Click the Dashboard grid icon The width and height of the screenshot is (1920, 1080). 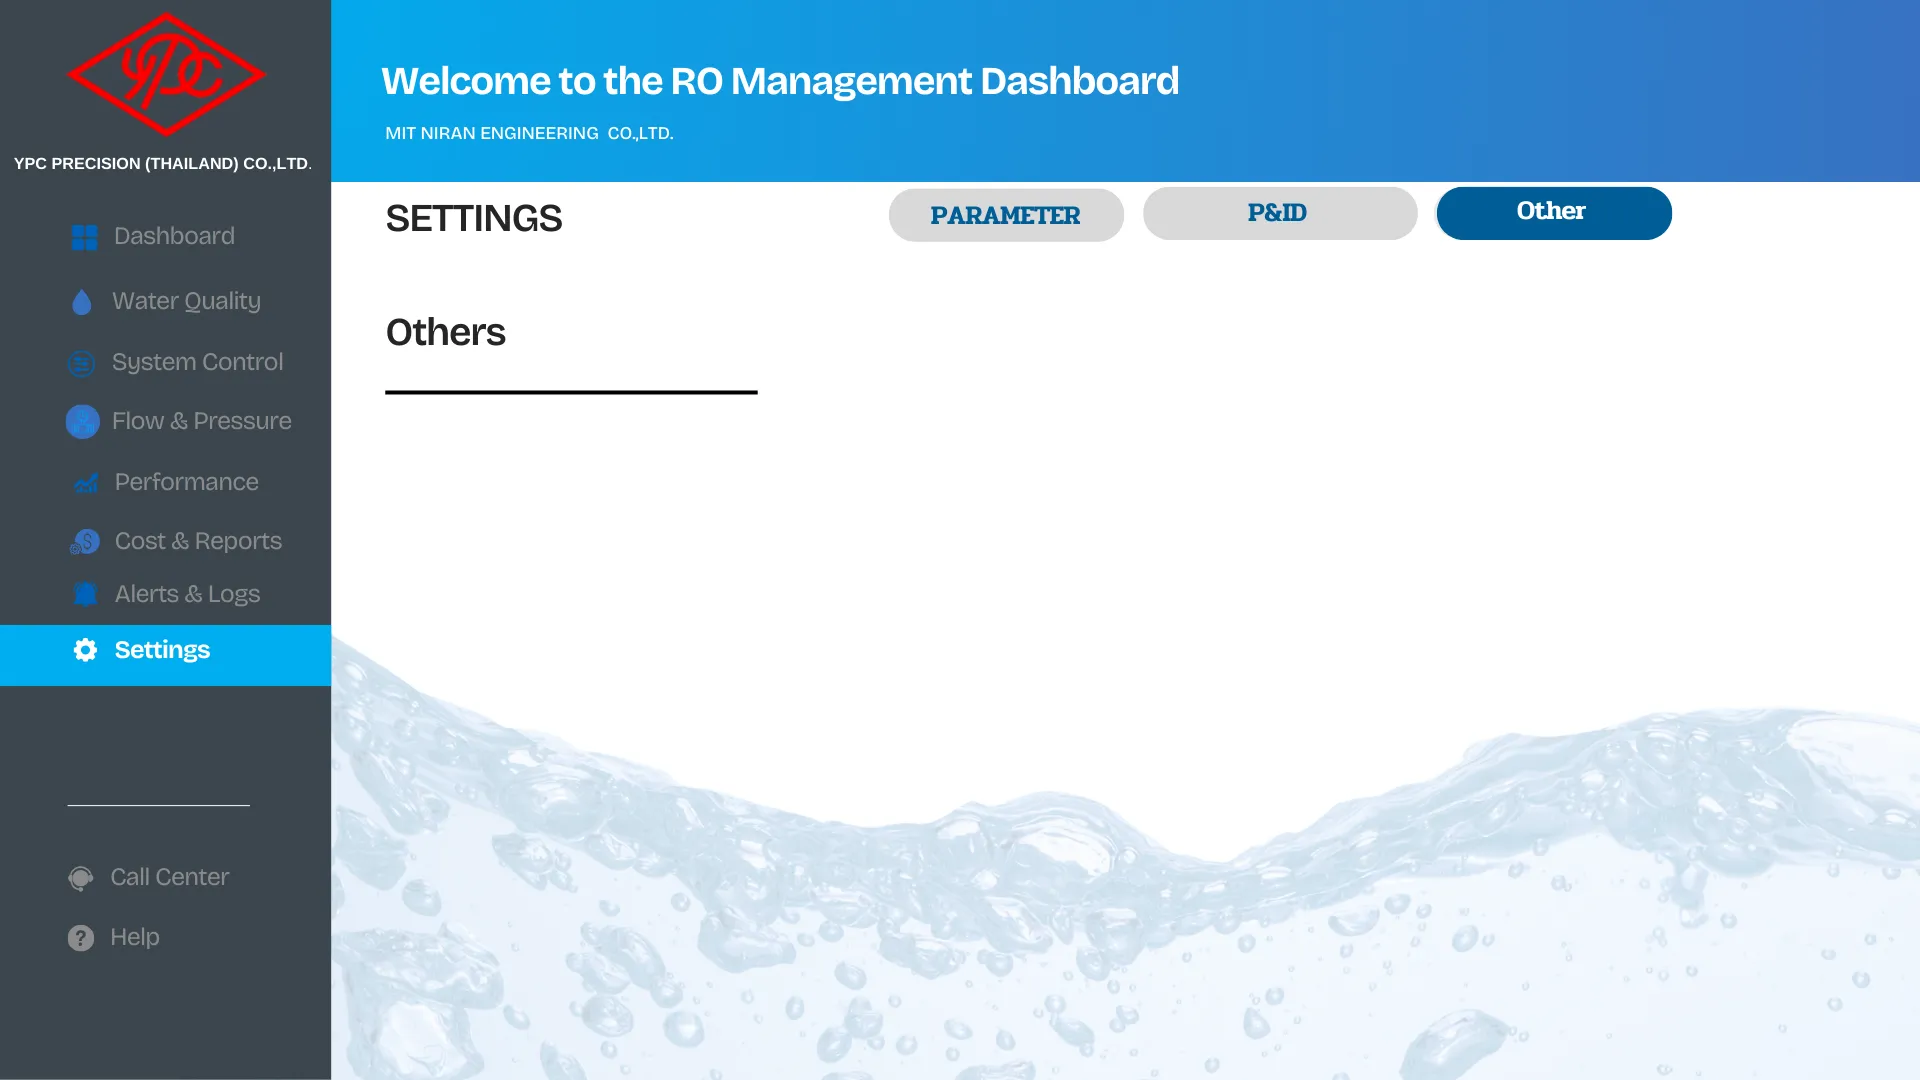point(85,237)
